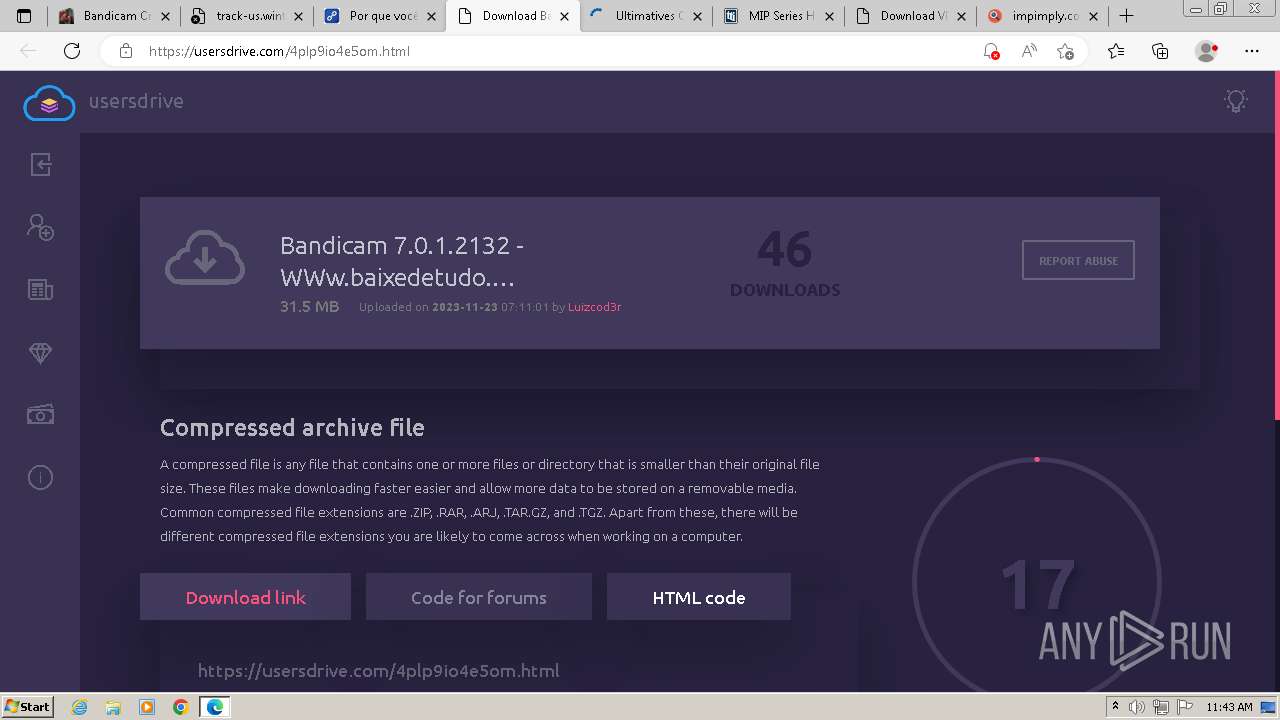Viewport: 1280px width, 720px height.
Task: Select the HTML code tab
Action: coord(699,597)
